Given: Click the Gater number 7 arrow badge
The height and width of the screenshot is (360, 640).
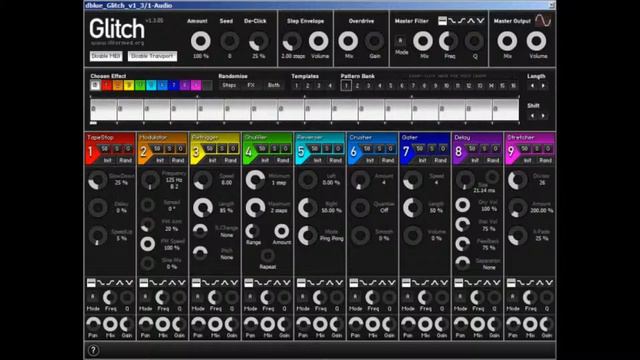Looking at the screenshot, I should point(406,152).
